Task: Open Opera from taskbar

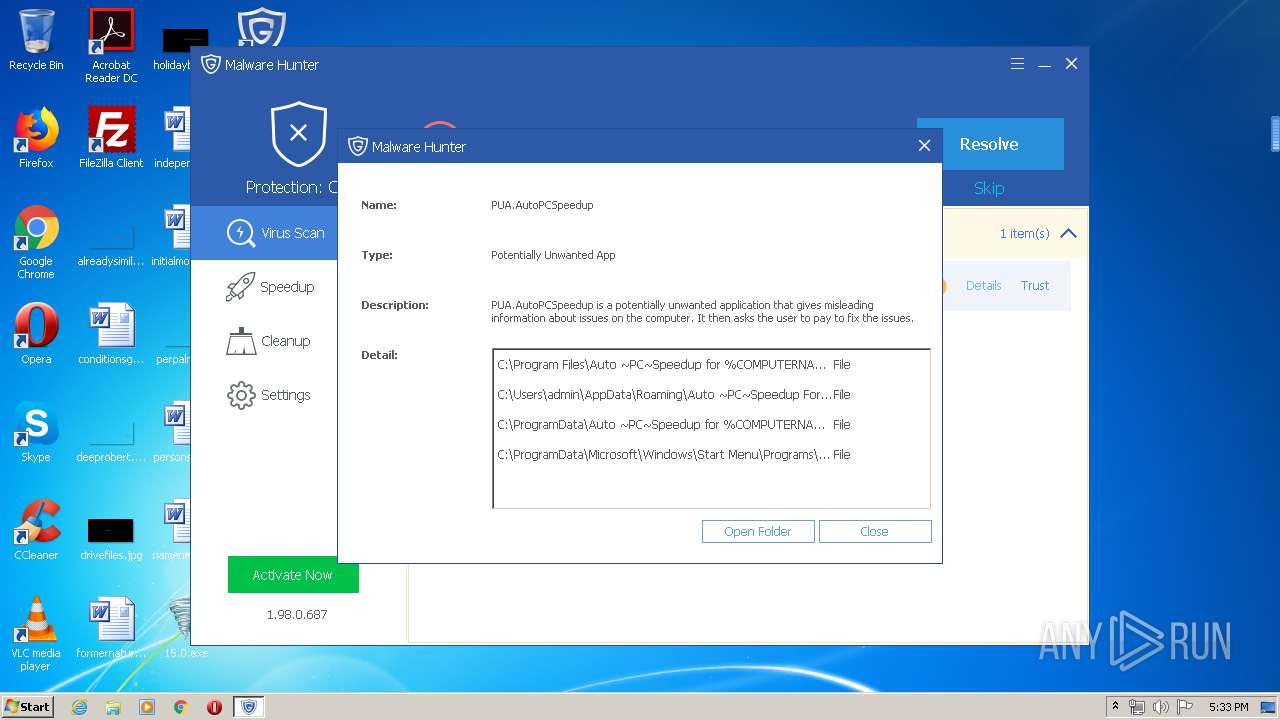Action: [214, 707]
